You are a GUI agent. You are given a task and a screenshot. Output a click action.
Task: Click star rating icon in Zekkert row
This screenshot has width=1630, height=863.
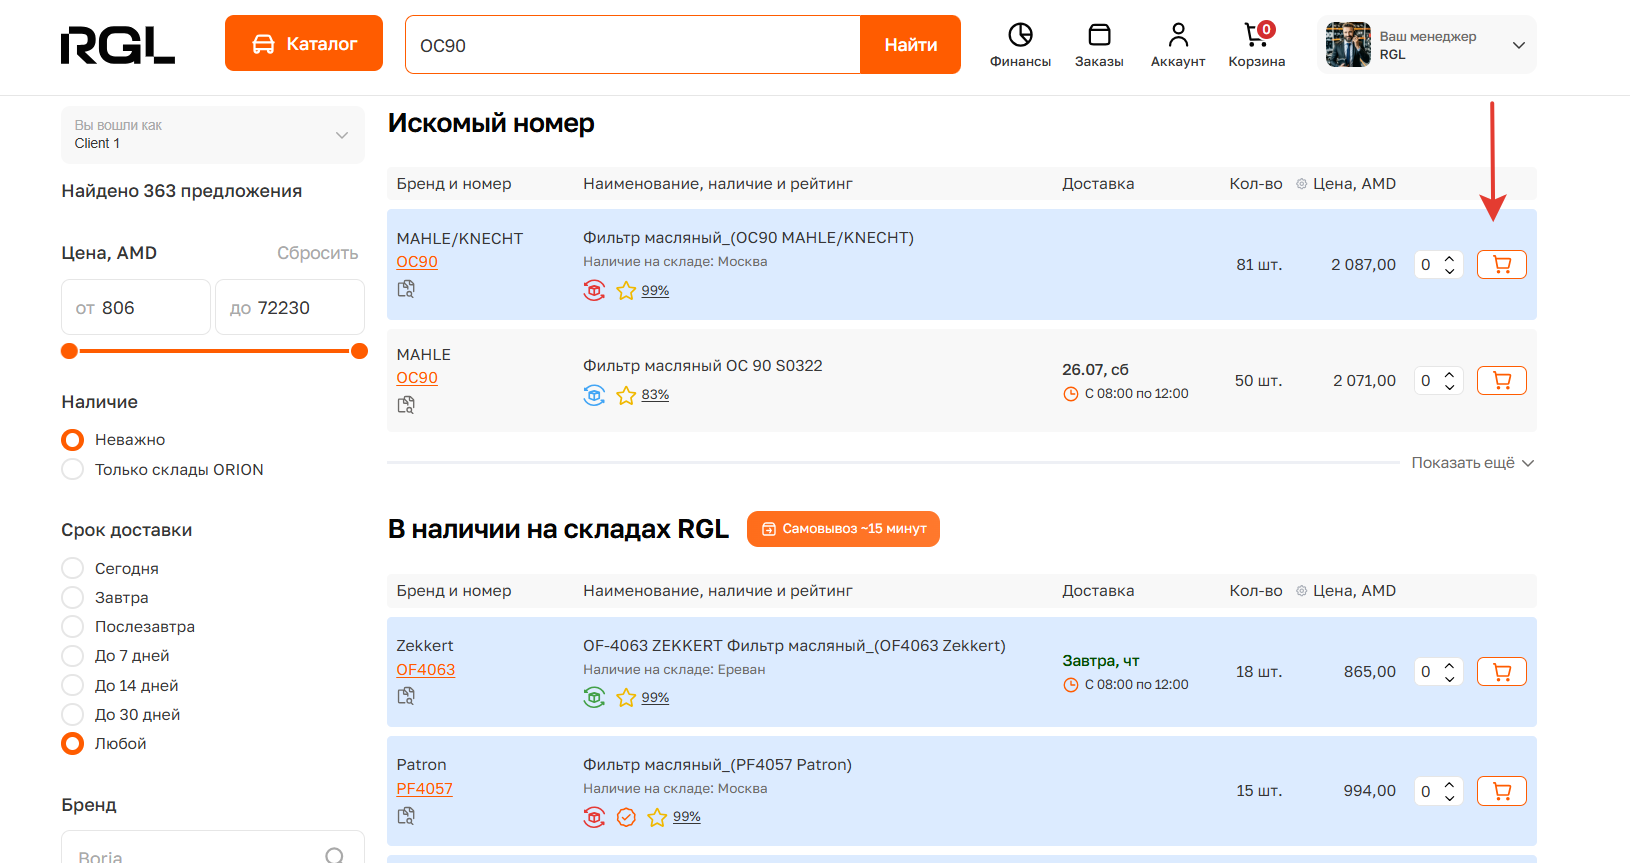(626, 698)
